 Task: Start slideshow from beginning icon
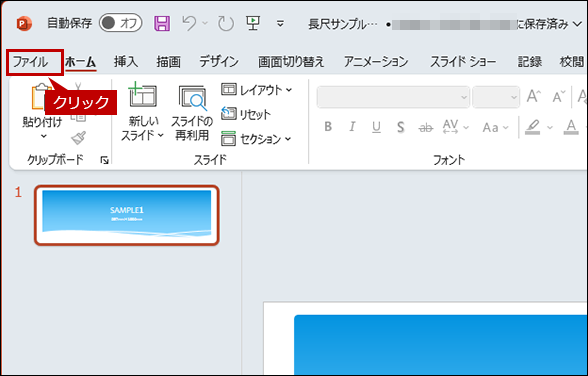[x=253, y=23]
